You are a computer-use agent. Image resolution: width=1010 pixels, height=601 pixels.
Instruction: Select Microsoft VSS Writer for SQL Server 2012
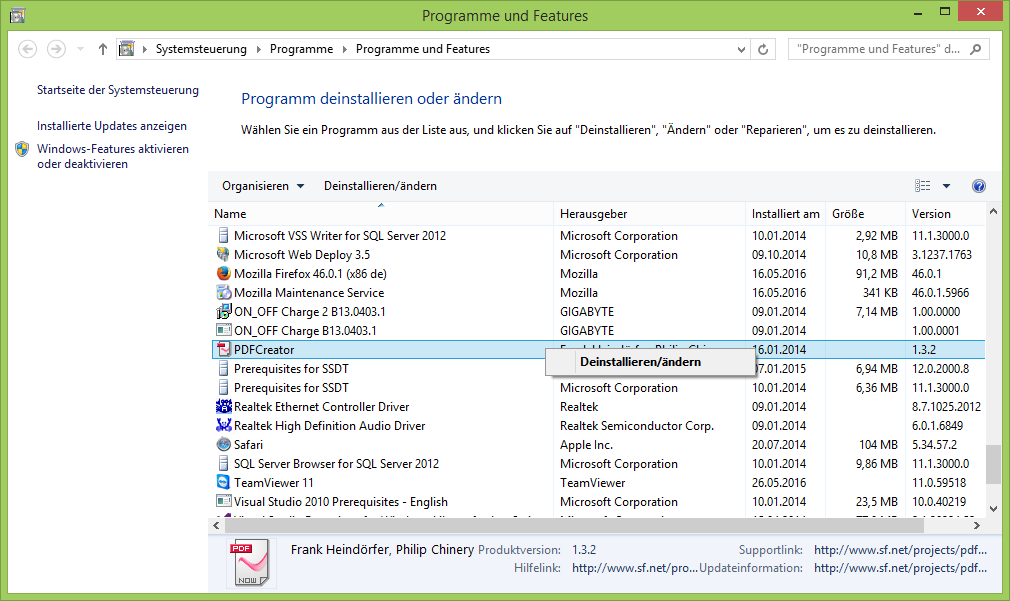click(598, 236)
